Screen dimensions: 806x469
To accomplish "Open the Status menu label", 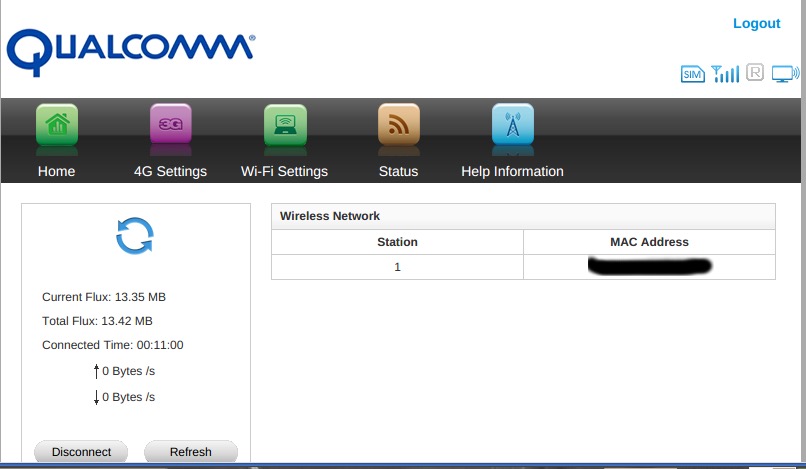I will (x=398, y=171).
